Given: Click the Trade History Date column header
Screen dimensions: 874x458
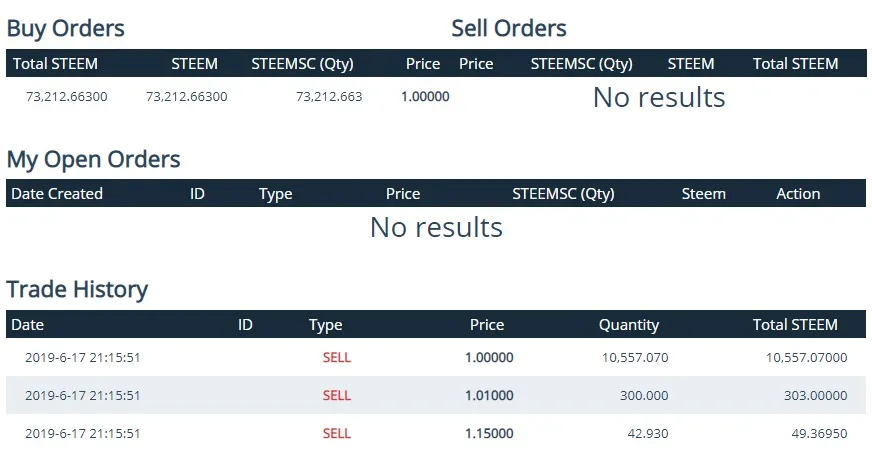Looking at the screenshot, I should tap(27, 324).
